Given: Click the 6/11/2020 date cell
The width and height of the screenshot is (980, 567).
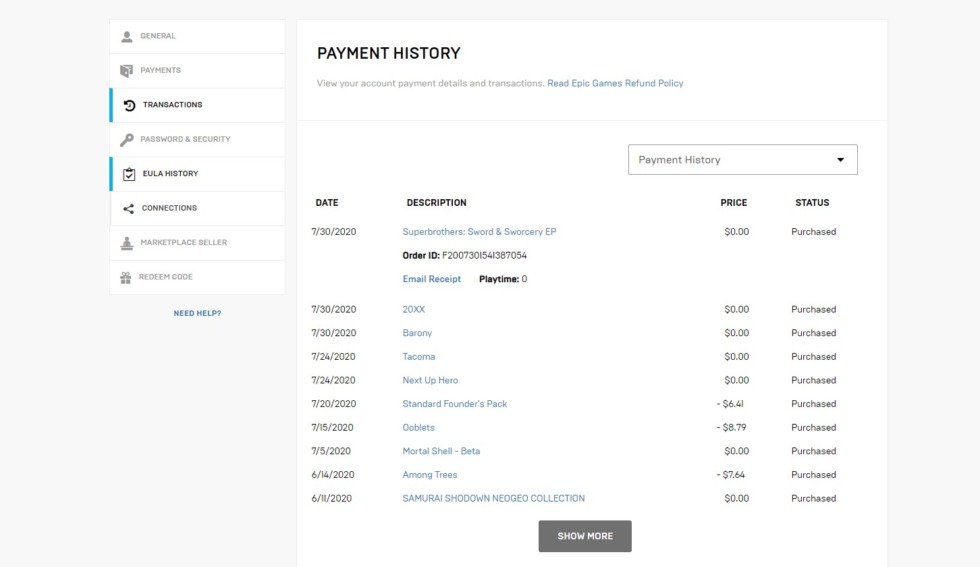Looking at the screenshot, I should click(331, 498).
